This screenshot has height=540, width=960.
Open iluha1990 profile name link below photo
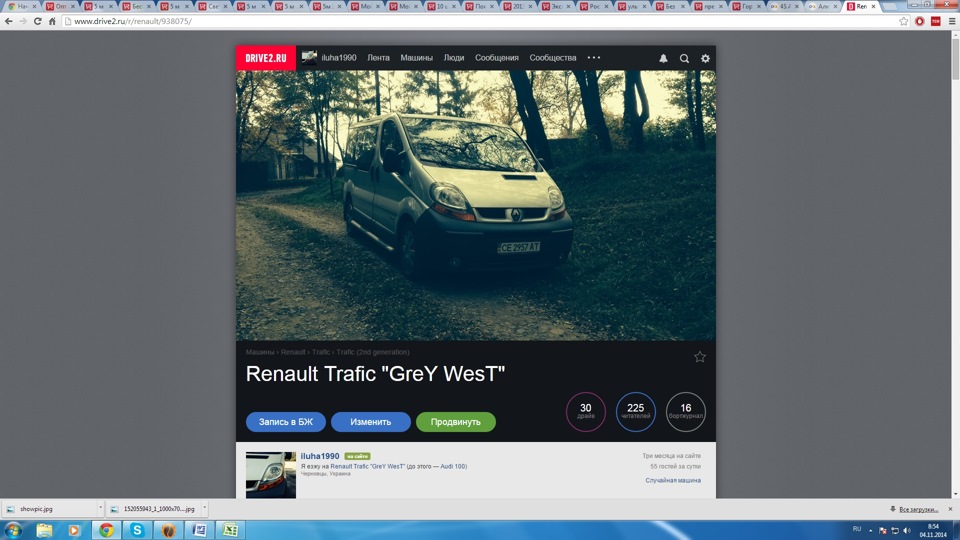320,456
